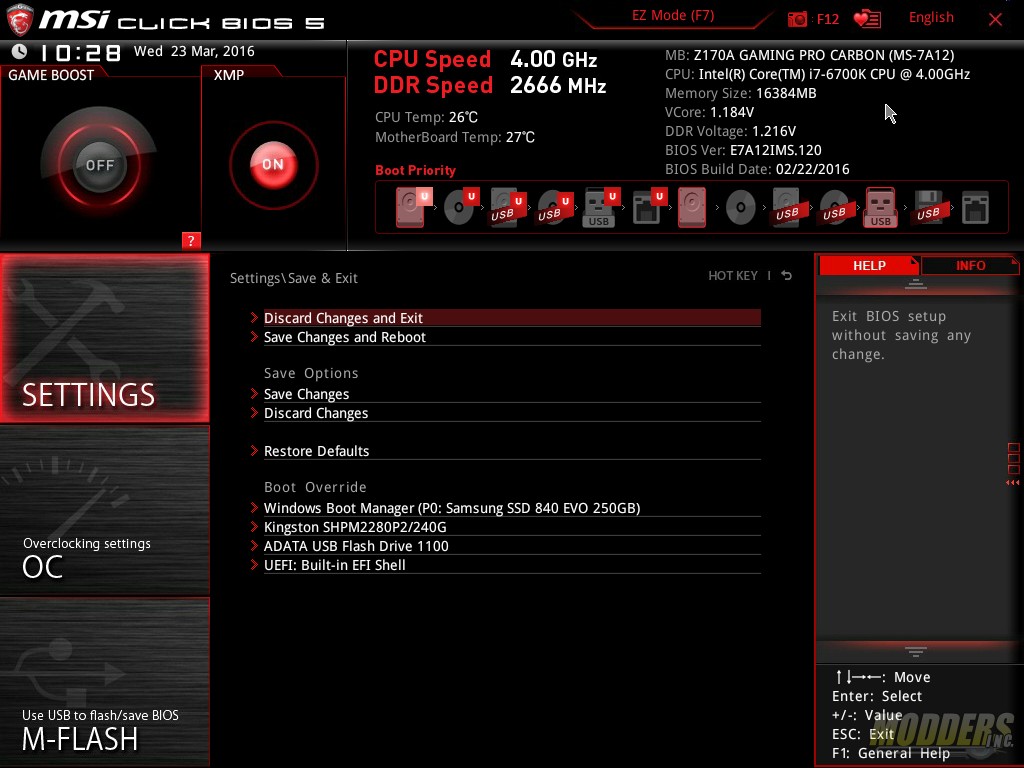Click the arrow beside UEFI Built-in EFI Shell

pos(254,564)
